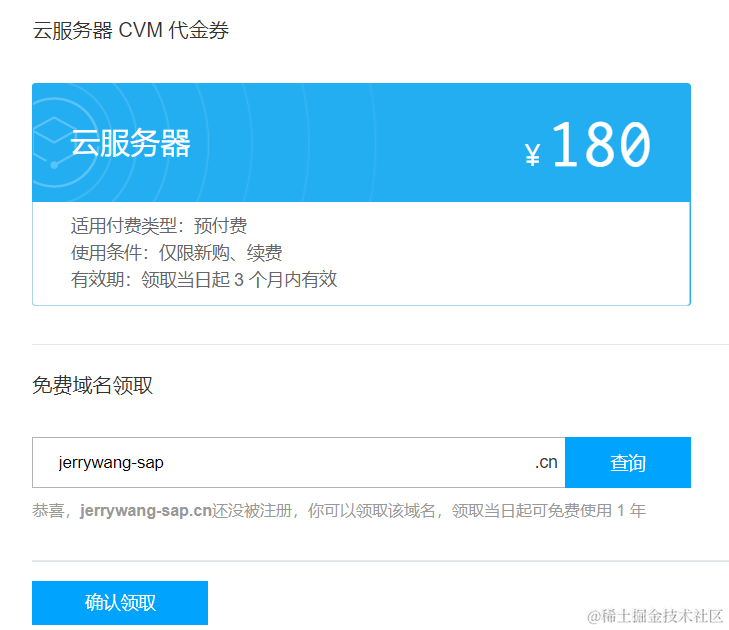Click the 查询 search button
The width and height of the screenshot is (729, 630).
pyautogui.click(x=628, y=462)
